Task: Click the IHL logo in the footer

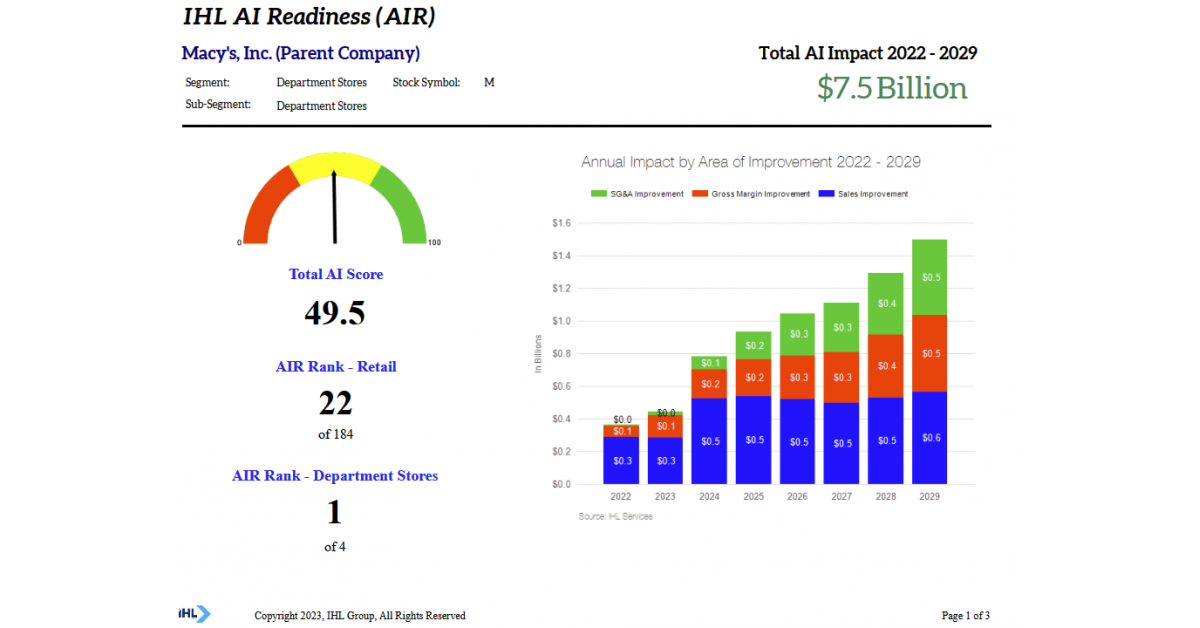Action: (x=194, y=614)
